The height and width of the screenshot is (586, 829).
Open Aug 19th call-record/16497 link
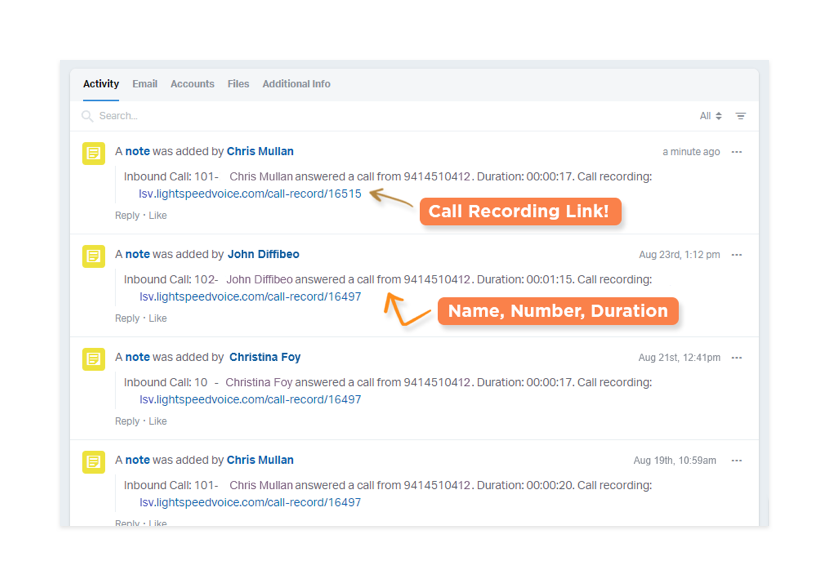[250, 502]
